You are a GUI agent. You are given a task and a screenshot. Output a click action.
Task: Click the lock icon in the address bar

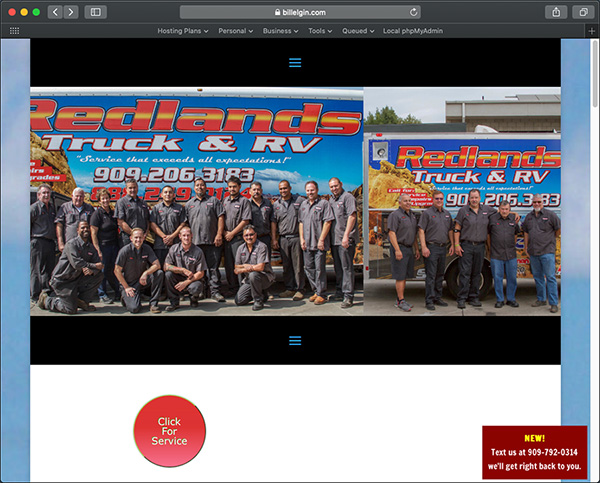(277, 12)
